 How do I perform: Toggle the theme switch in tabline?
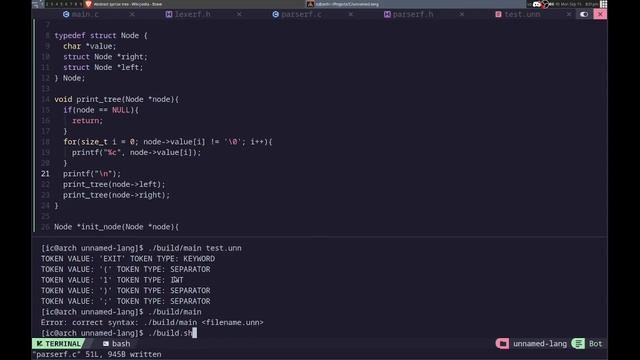click(584, 14)
